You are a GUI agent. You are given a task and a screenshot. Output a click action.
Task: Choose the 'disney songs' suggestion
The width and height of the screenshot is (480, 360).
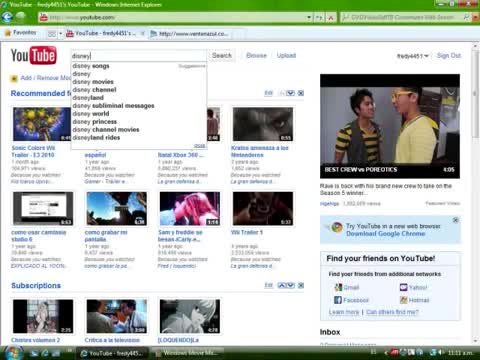coord(138,66)
